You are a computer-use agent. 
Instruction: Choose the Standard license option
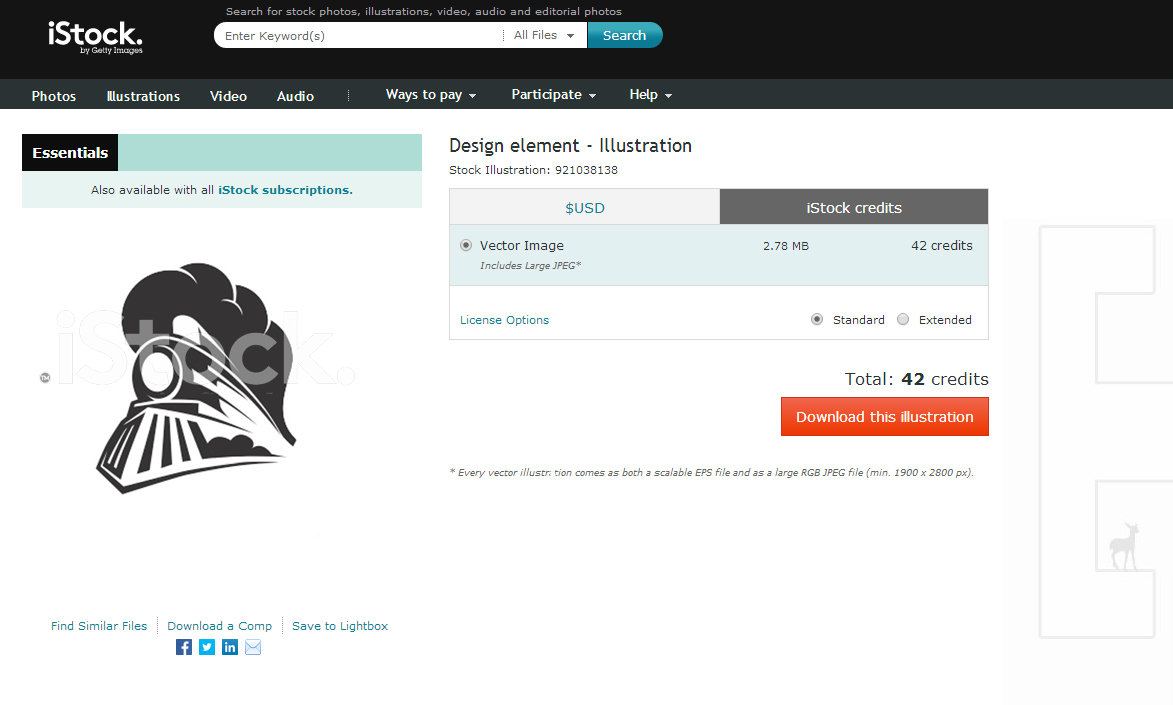pyautogui.click(x=817, y=320)
